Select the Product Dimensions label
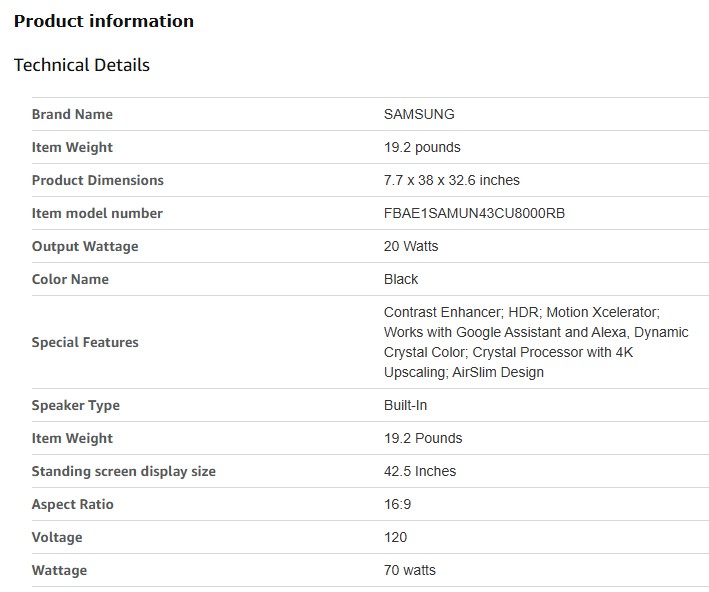 [97, 180]
